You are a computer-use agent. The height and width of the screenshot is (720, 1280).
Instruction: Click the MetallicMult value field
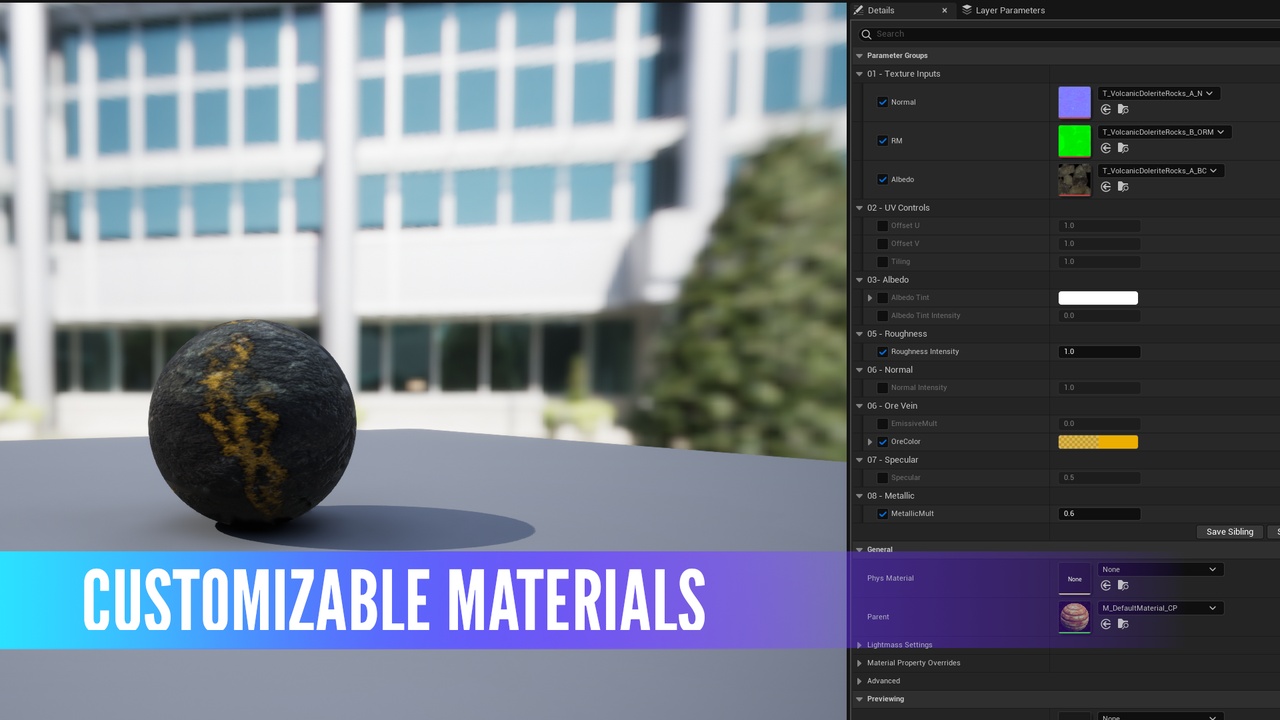click(1099, 514)
